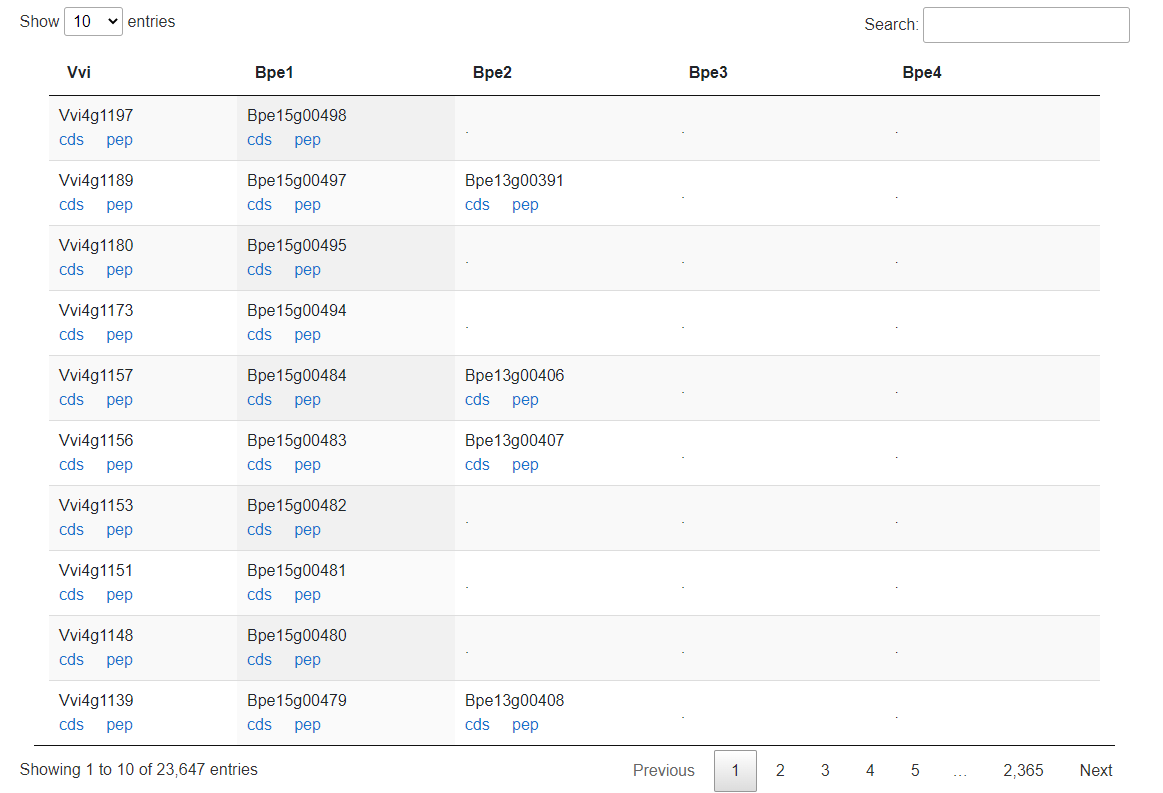The width and height of the screenshot is (1163, 793).
Task: Click the Next pagination button
Action: point(1096,771)
